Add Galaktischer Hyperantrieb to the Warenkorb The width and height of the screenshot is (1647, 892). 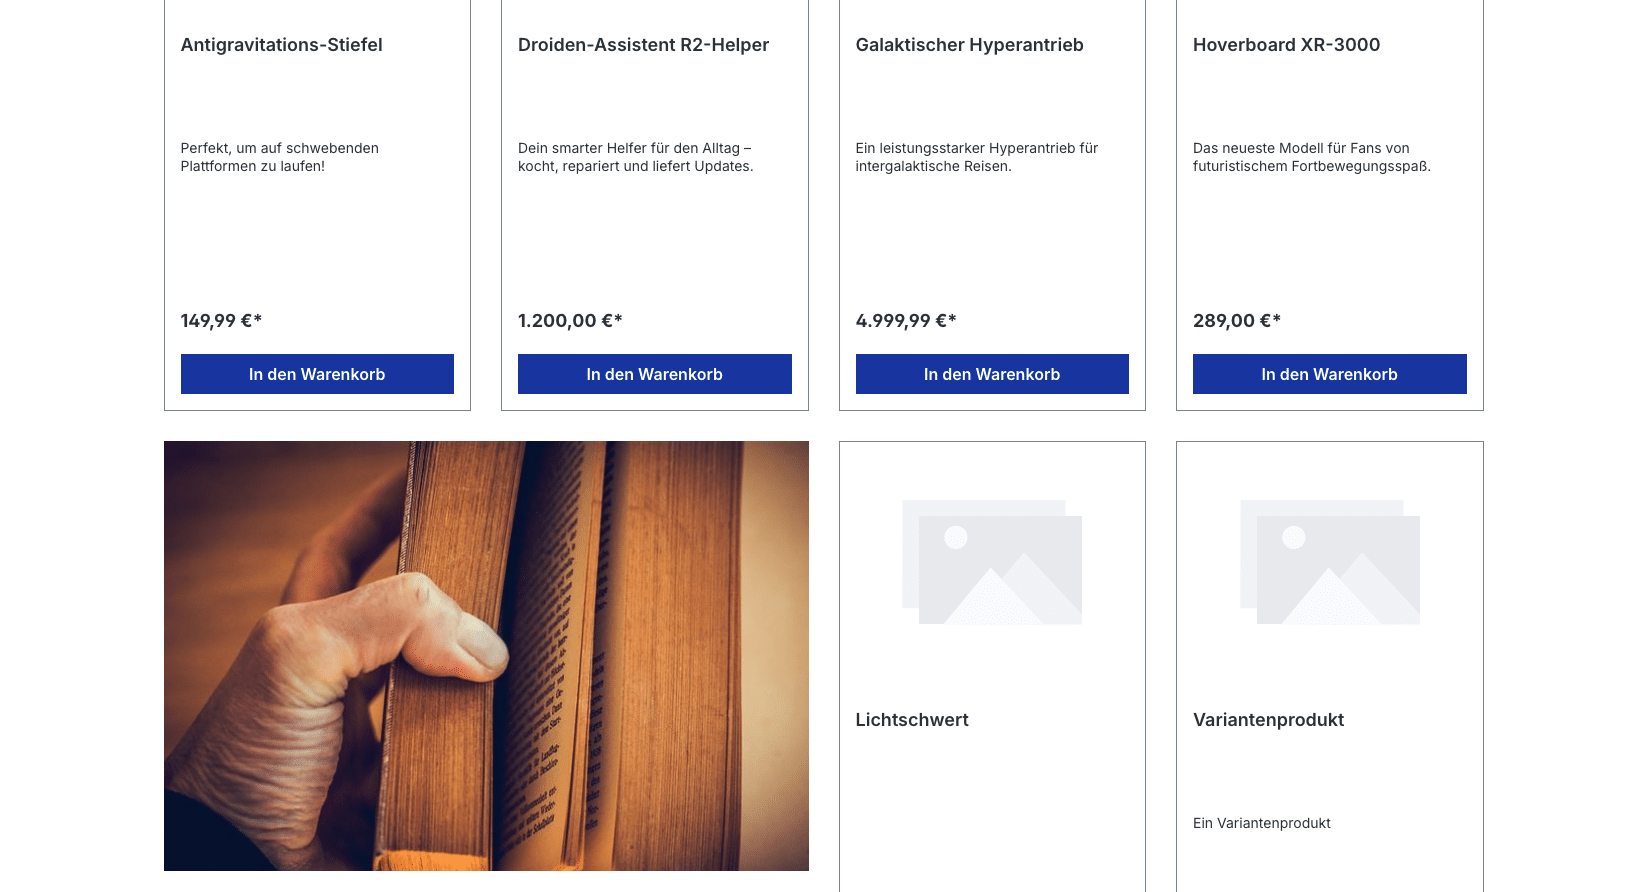992,374
